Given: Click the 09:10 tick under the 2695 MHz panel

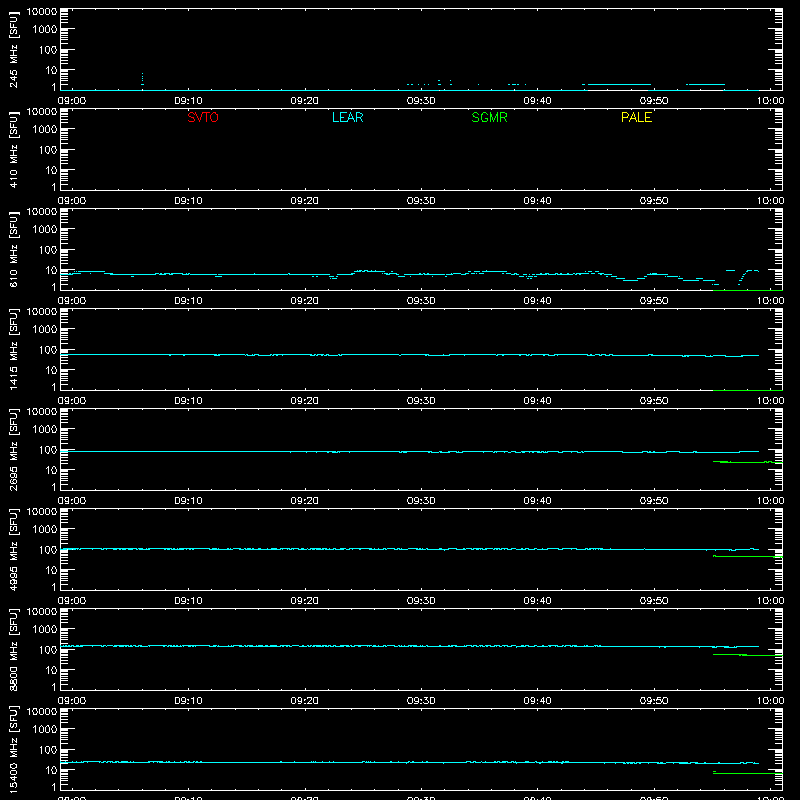Looking at the screenshot, I should [x=188, y=501].
